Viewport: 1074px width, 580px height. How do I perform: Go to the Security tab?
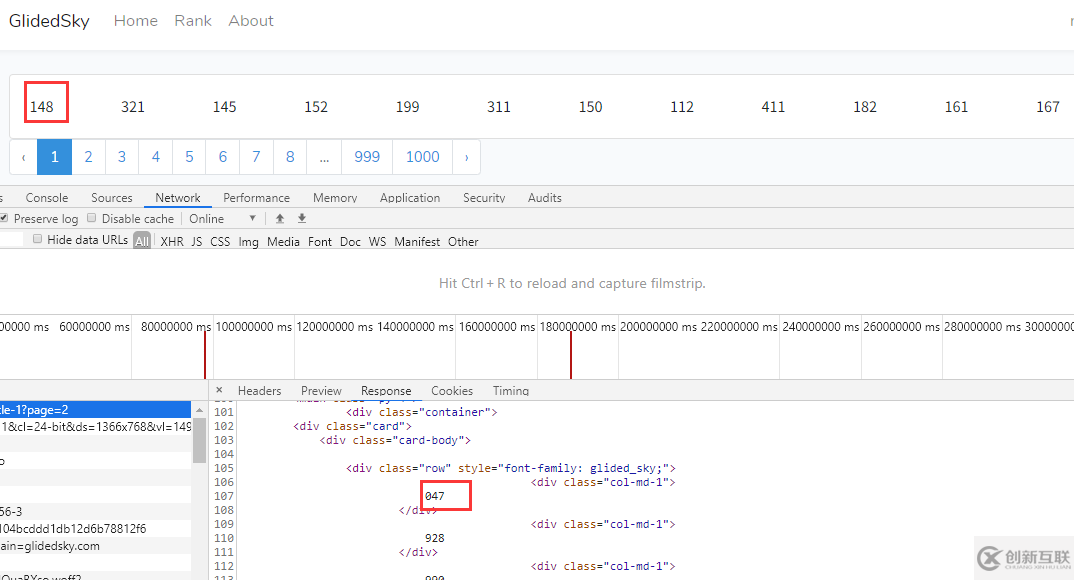(x=484, y=197)
